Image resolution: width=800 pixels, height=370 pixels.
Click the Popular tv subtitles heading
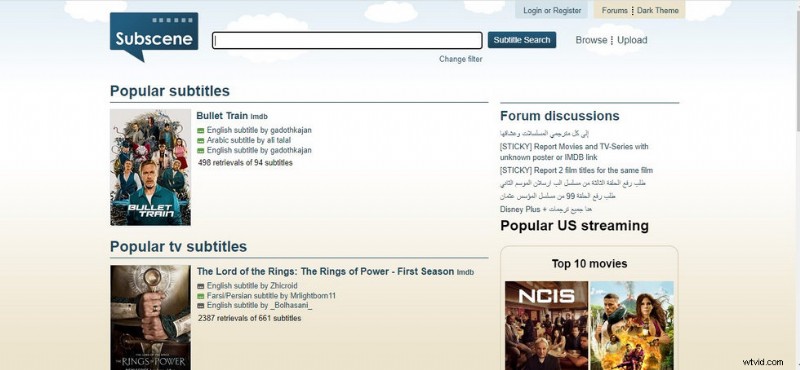click(179, 247)
